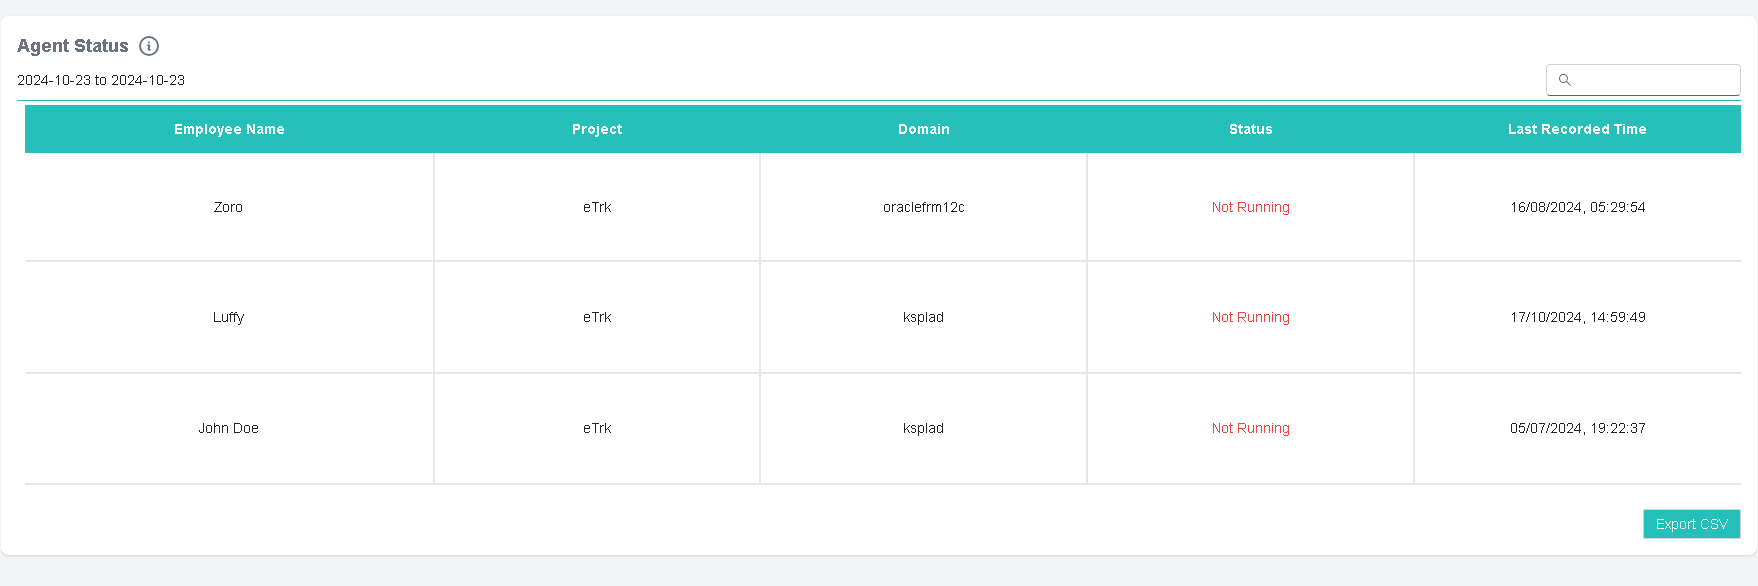Click the date range 2024-10-23 text
The image size is (1758, 586).
[101, 80]
